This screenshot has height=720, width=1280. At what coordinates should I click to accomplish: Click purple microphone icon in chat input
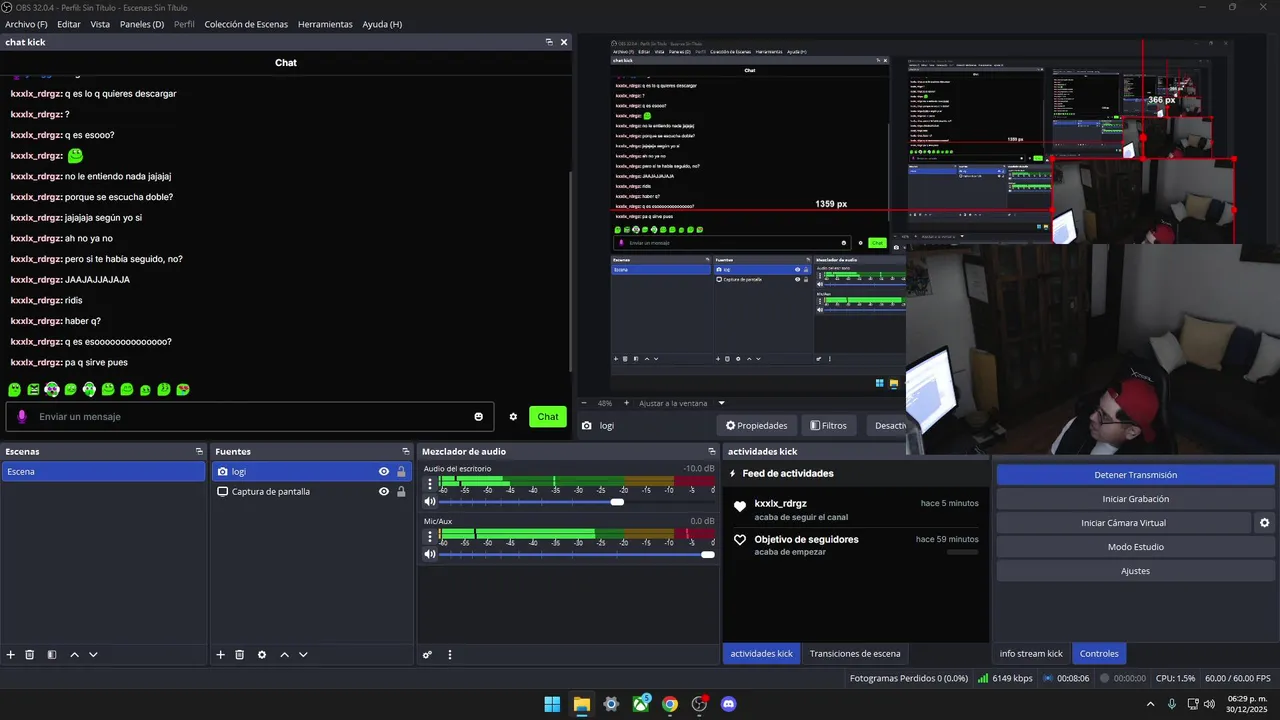pos(22,417)
